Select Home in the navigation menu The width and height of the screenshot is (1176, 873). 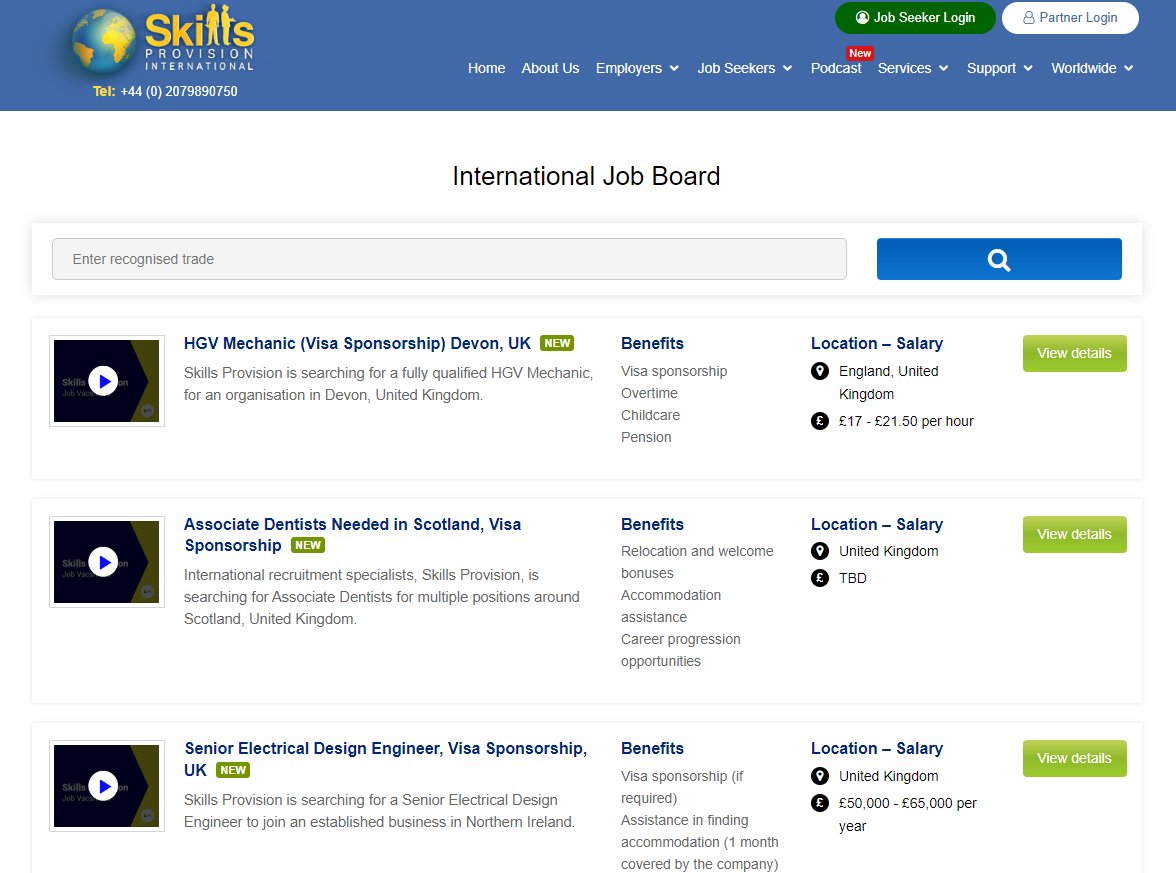[x=486, y=68]
